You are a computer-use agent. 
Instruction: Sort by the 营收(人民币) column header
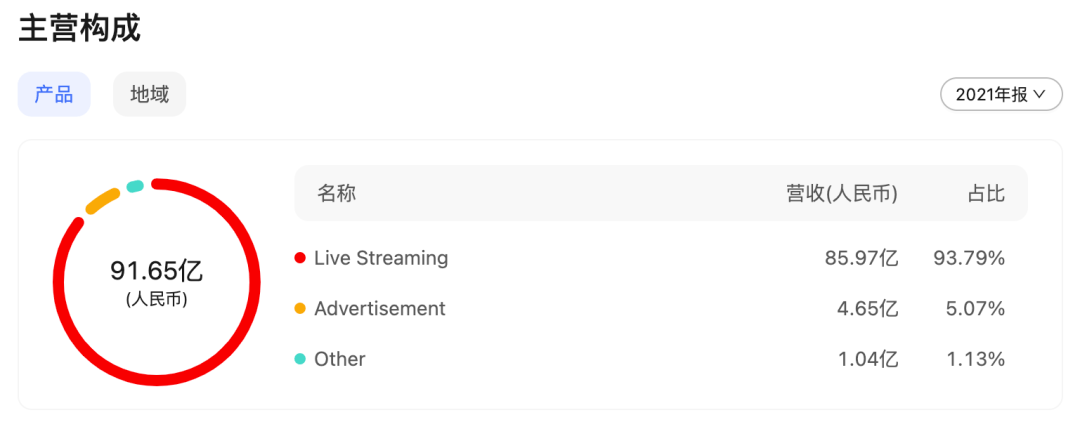point(842,193)
